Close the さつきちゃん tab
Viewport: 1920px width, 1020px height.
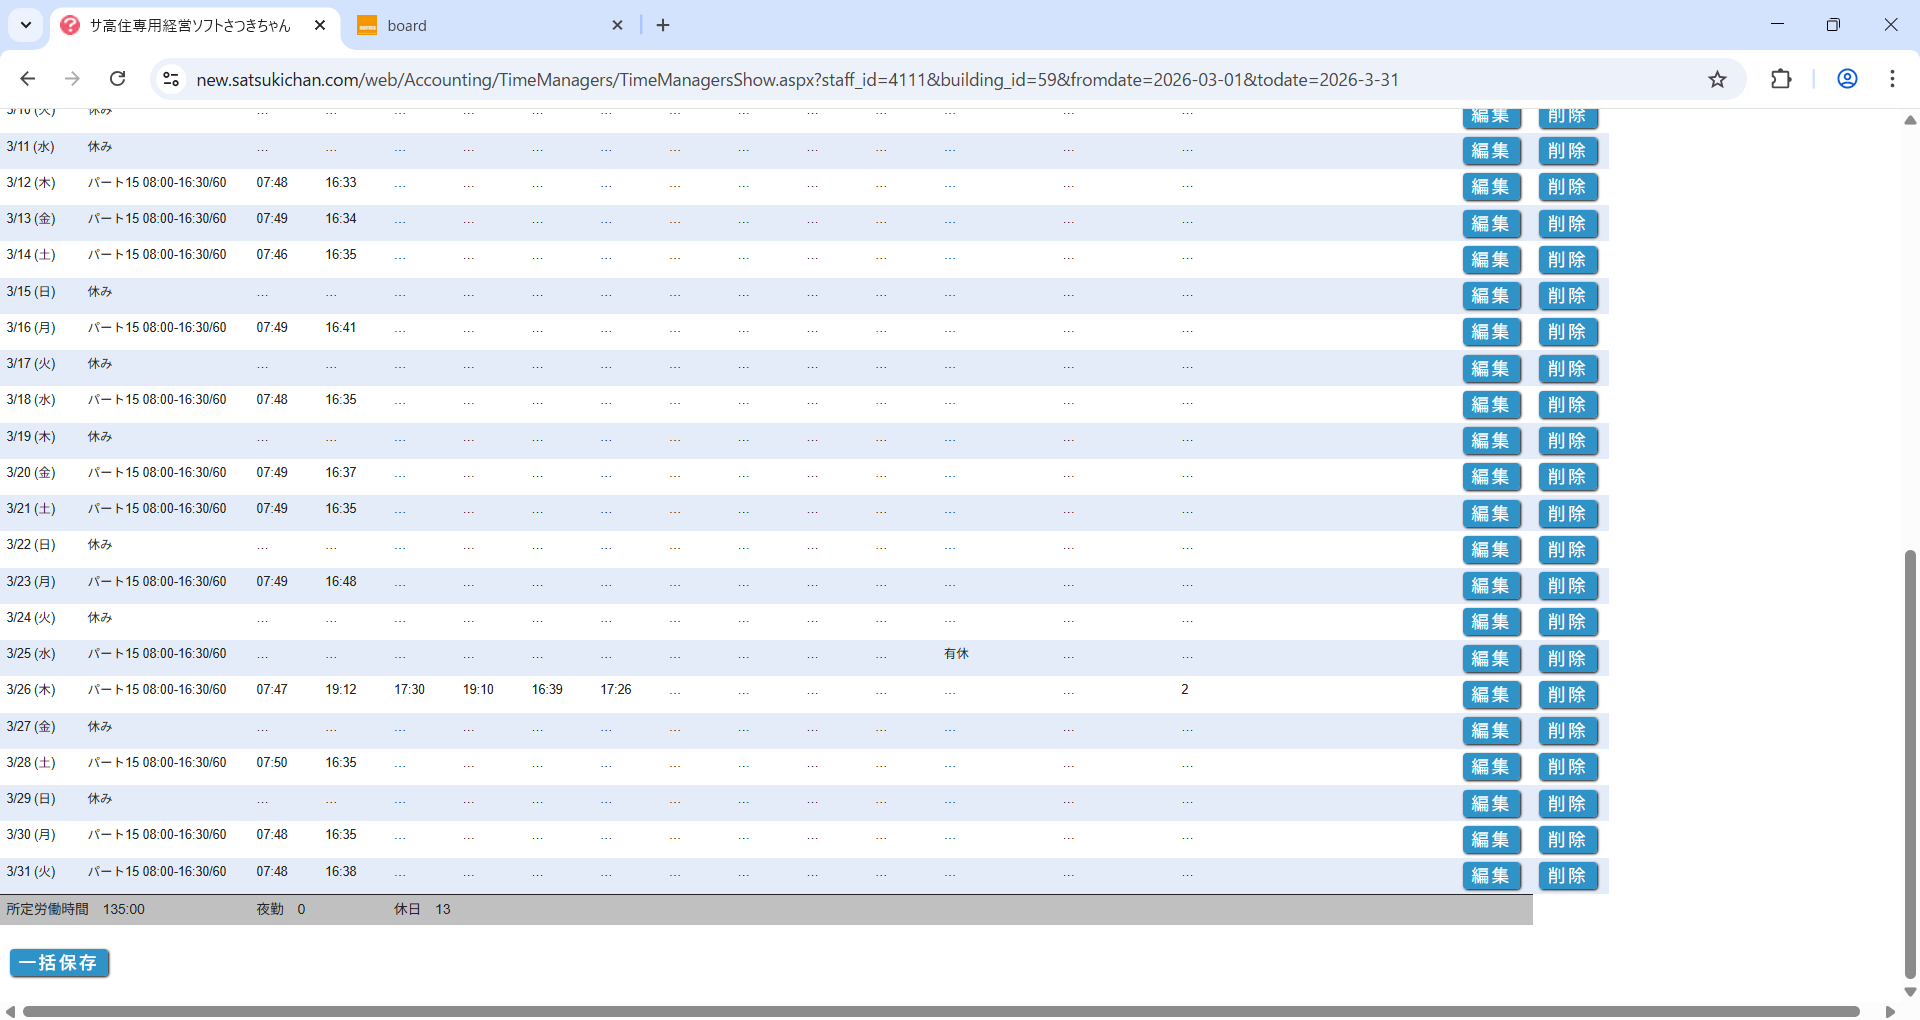(320, 25)
